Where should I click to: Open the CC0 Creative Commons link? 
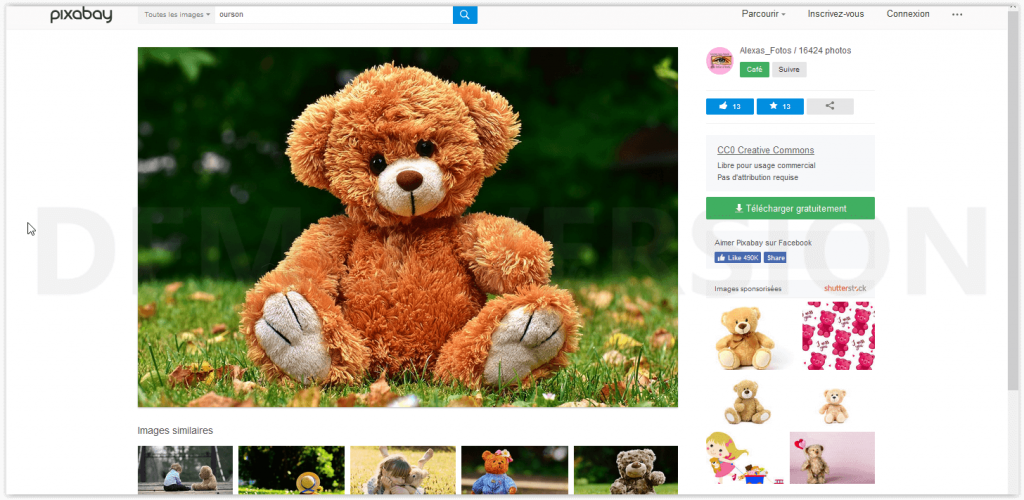pos(765,150)
